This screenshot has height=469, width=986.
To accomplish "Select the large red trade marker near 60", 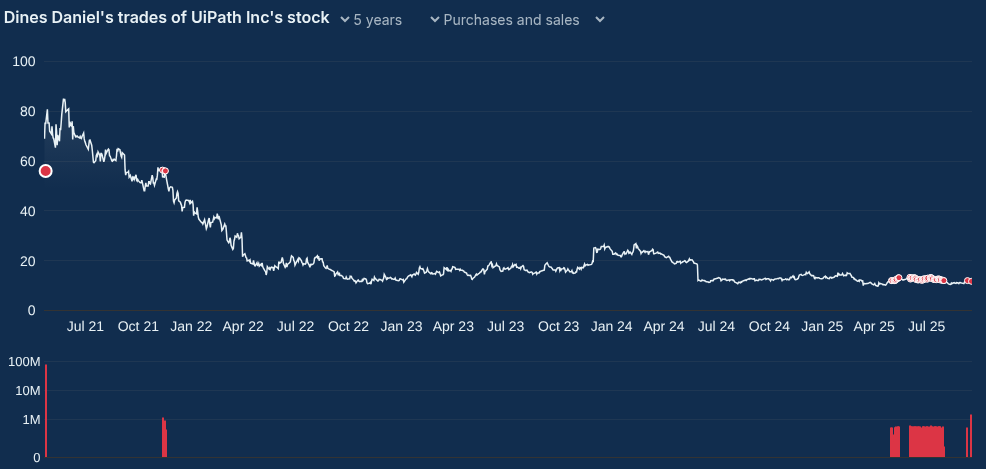I will pos(45,171).
